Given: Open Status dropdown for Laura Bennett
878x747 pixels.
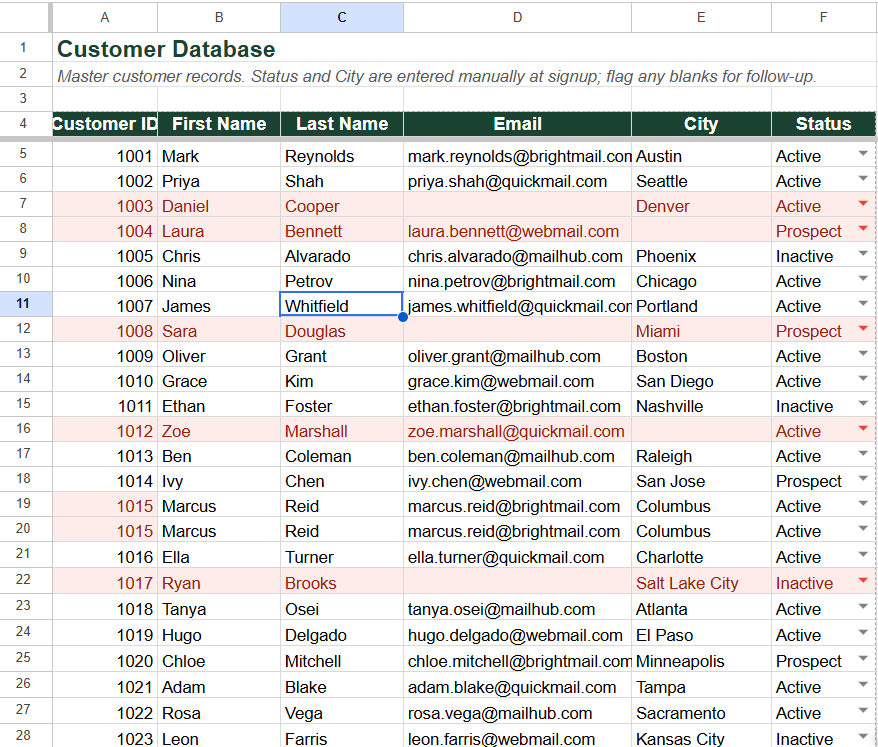Looking at the screenshot, I should pos(863,229).
